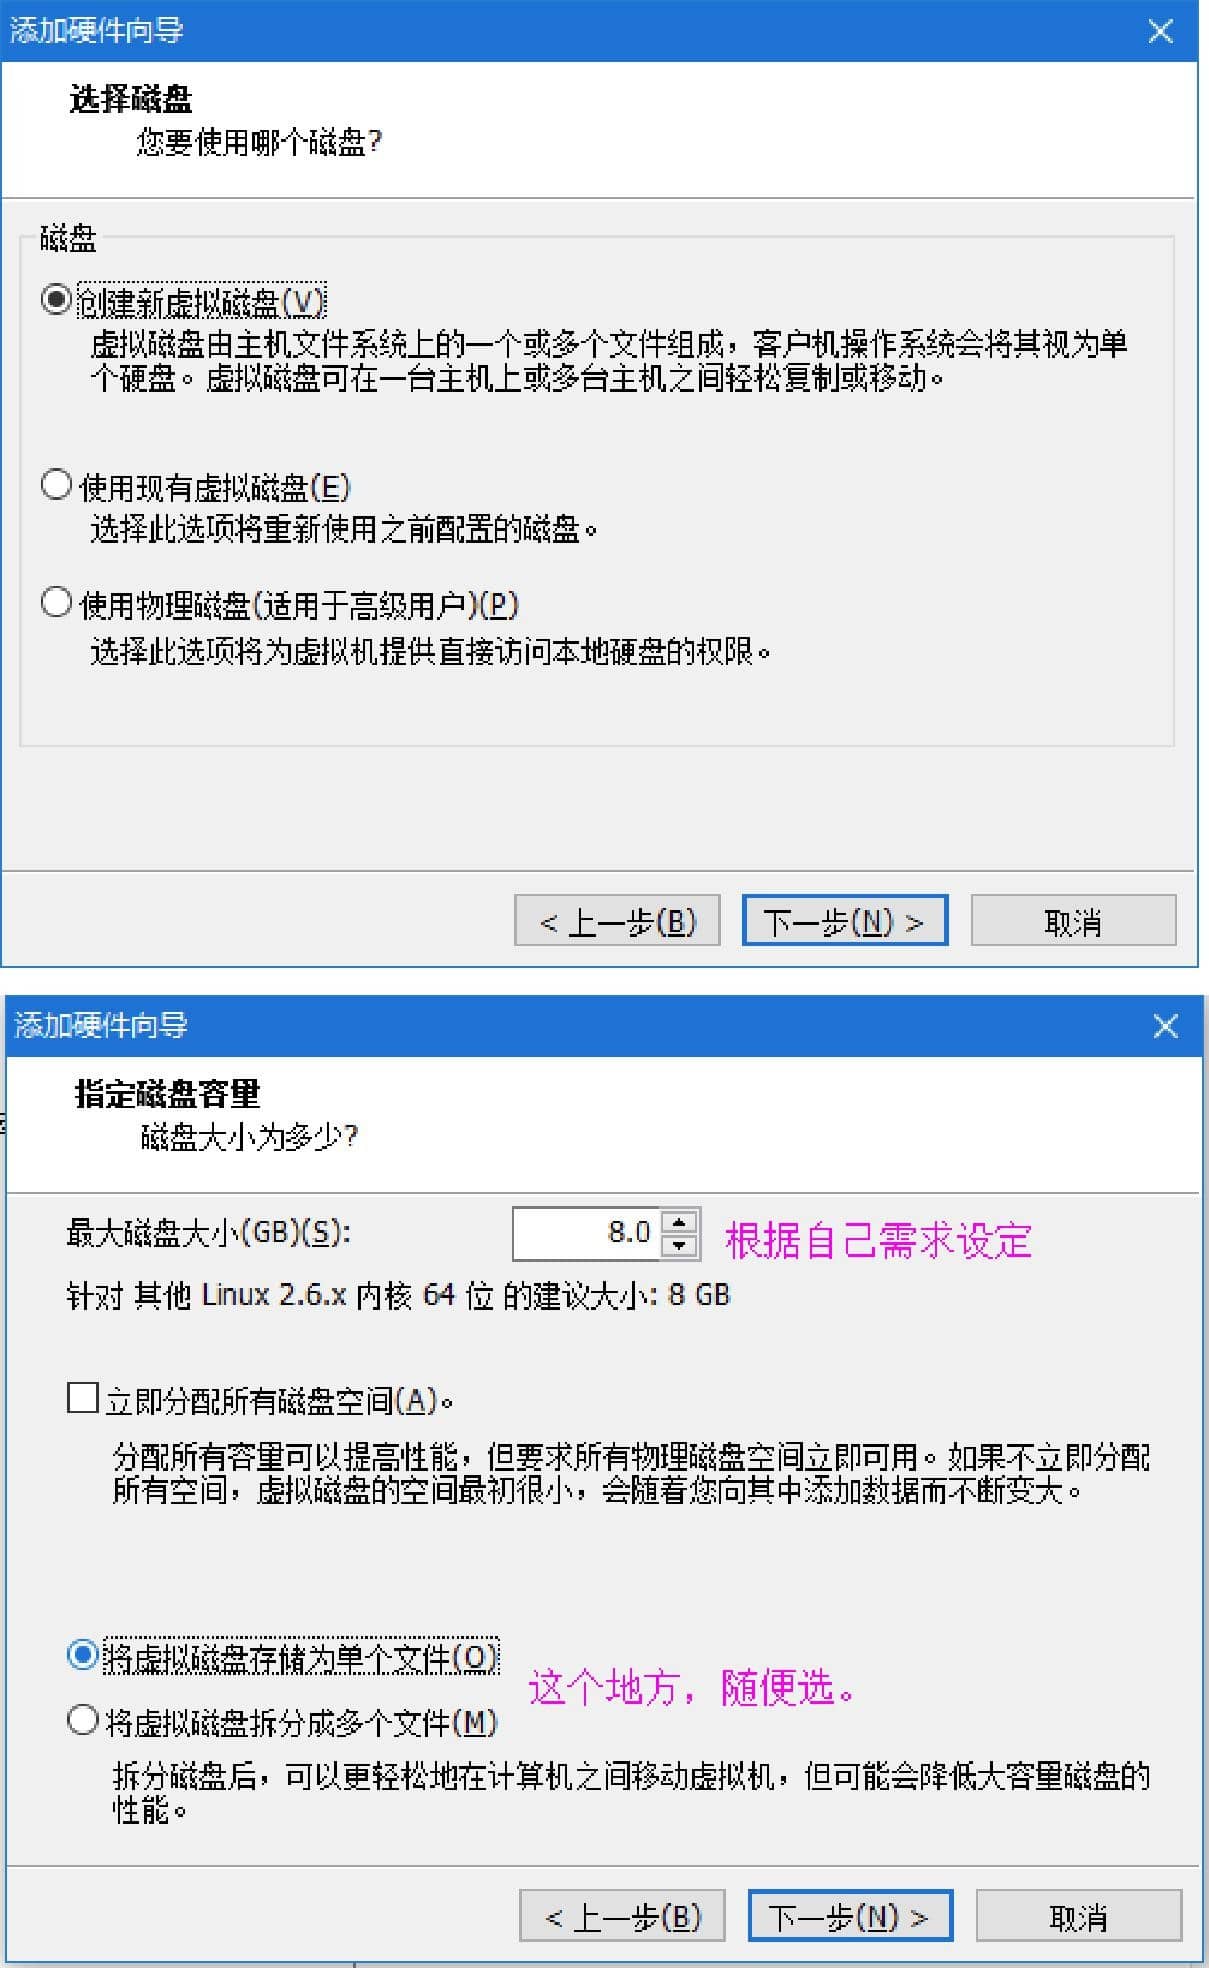This screenshot has width=1209, height=1968.
Task: Decrease disk size with down stepper arrow
Action: point(679,1246)
